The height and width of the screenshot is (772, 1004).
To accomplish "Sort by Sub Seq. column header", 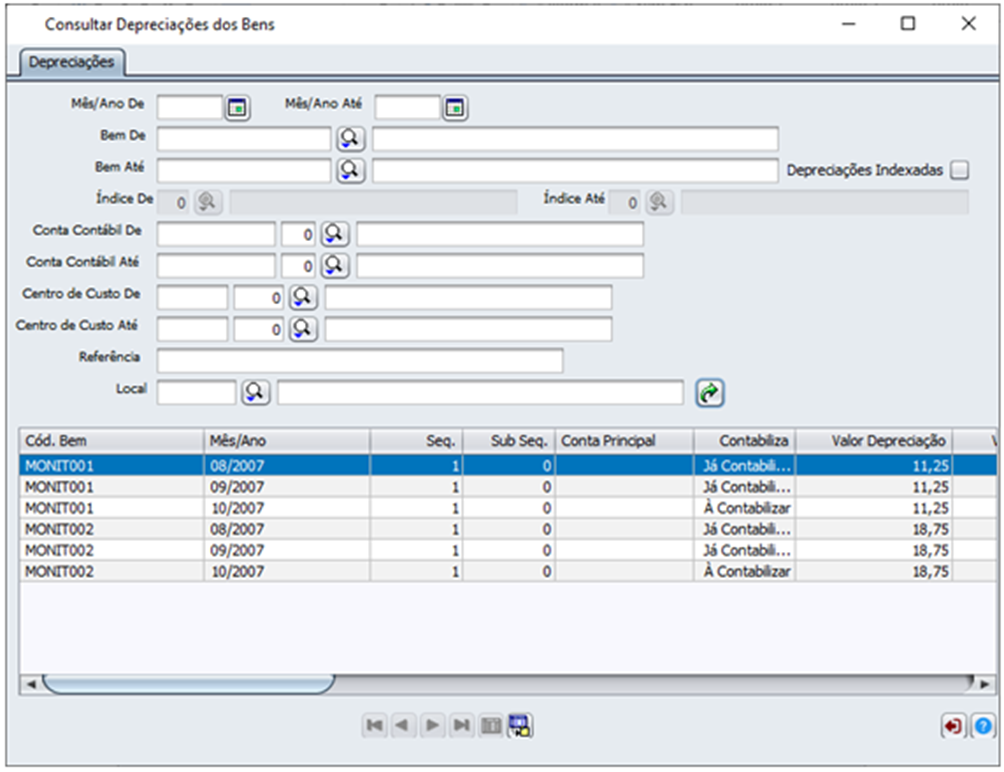I will 509,440.
